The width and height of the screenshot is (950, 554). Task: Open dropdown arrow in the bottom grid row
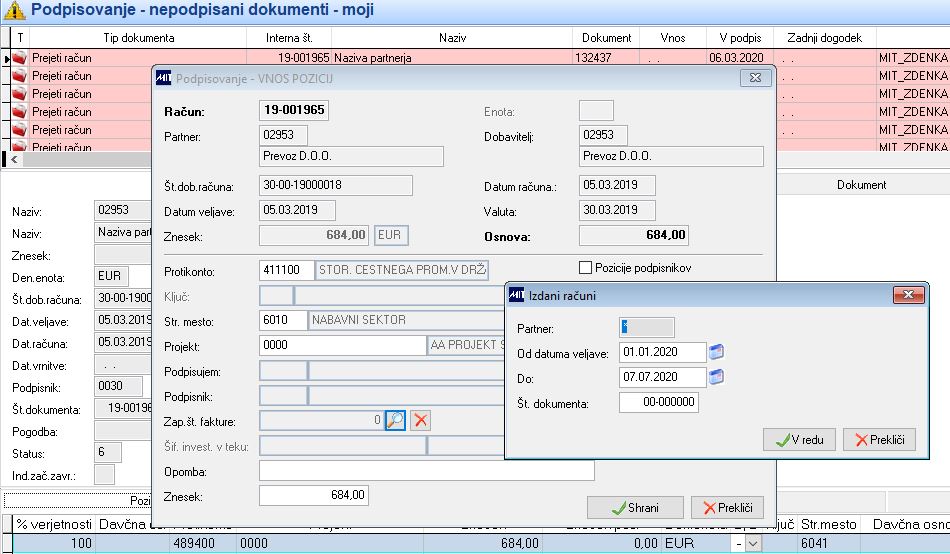752,544
